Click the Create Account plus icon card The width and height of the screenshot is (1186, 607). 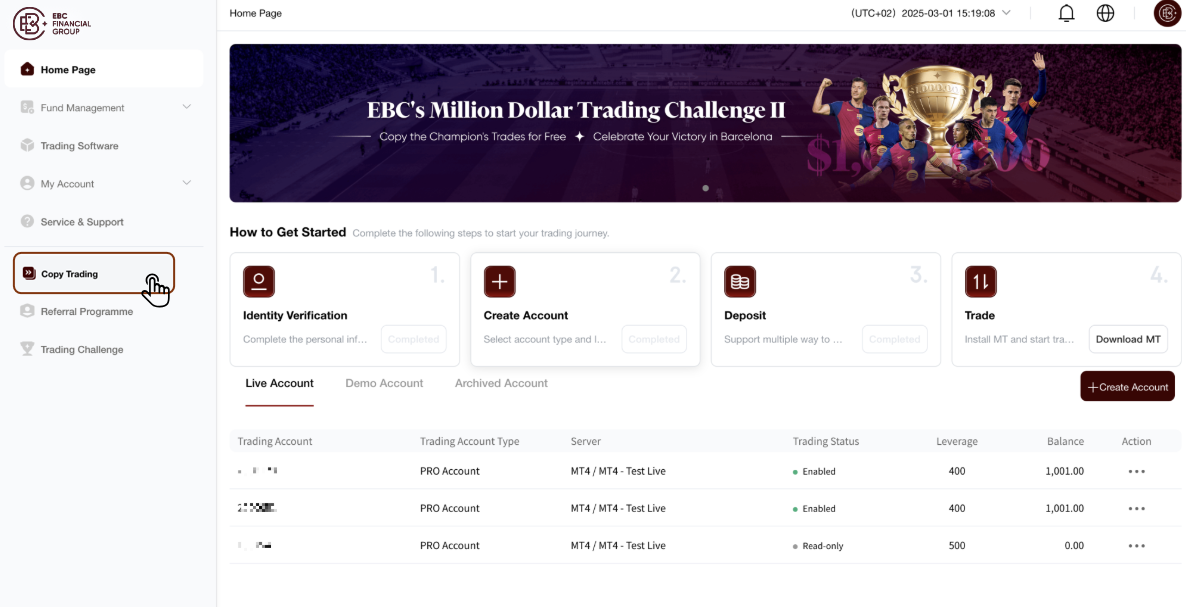[x=499, y=281]
